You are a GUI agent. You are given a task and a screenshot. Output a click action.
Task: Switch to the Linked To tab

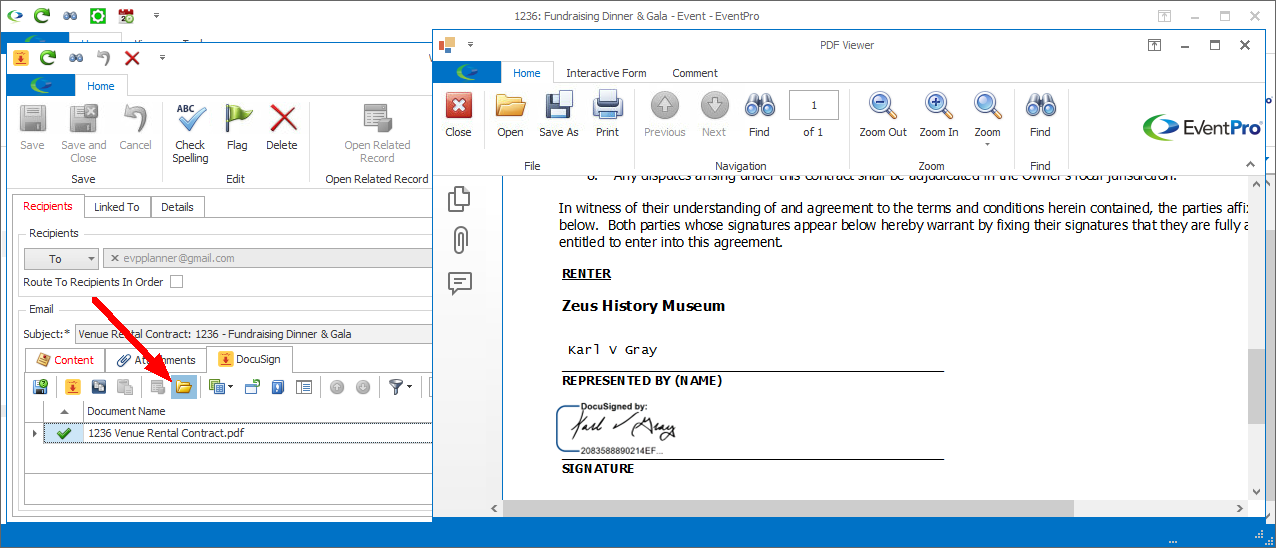tap(117, 207)
